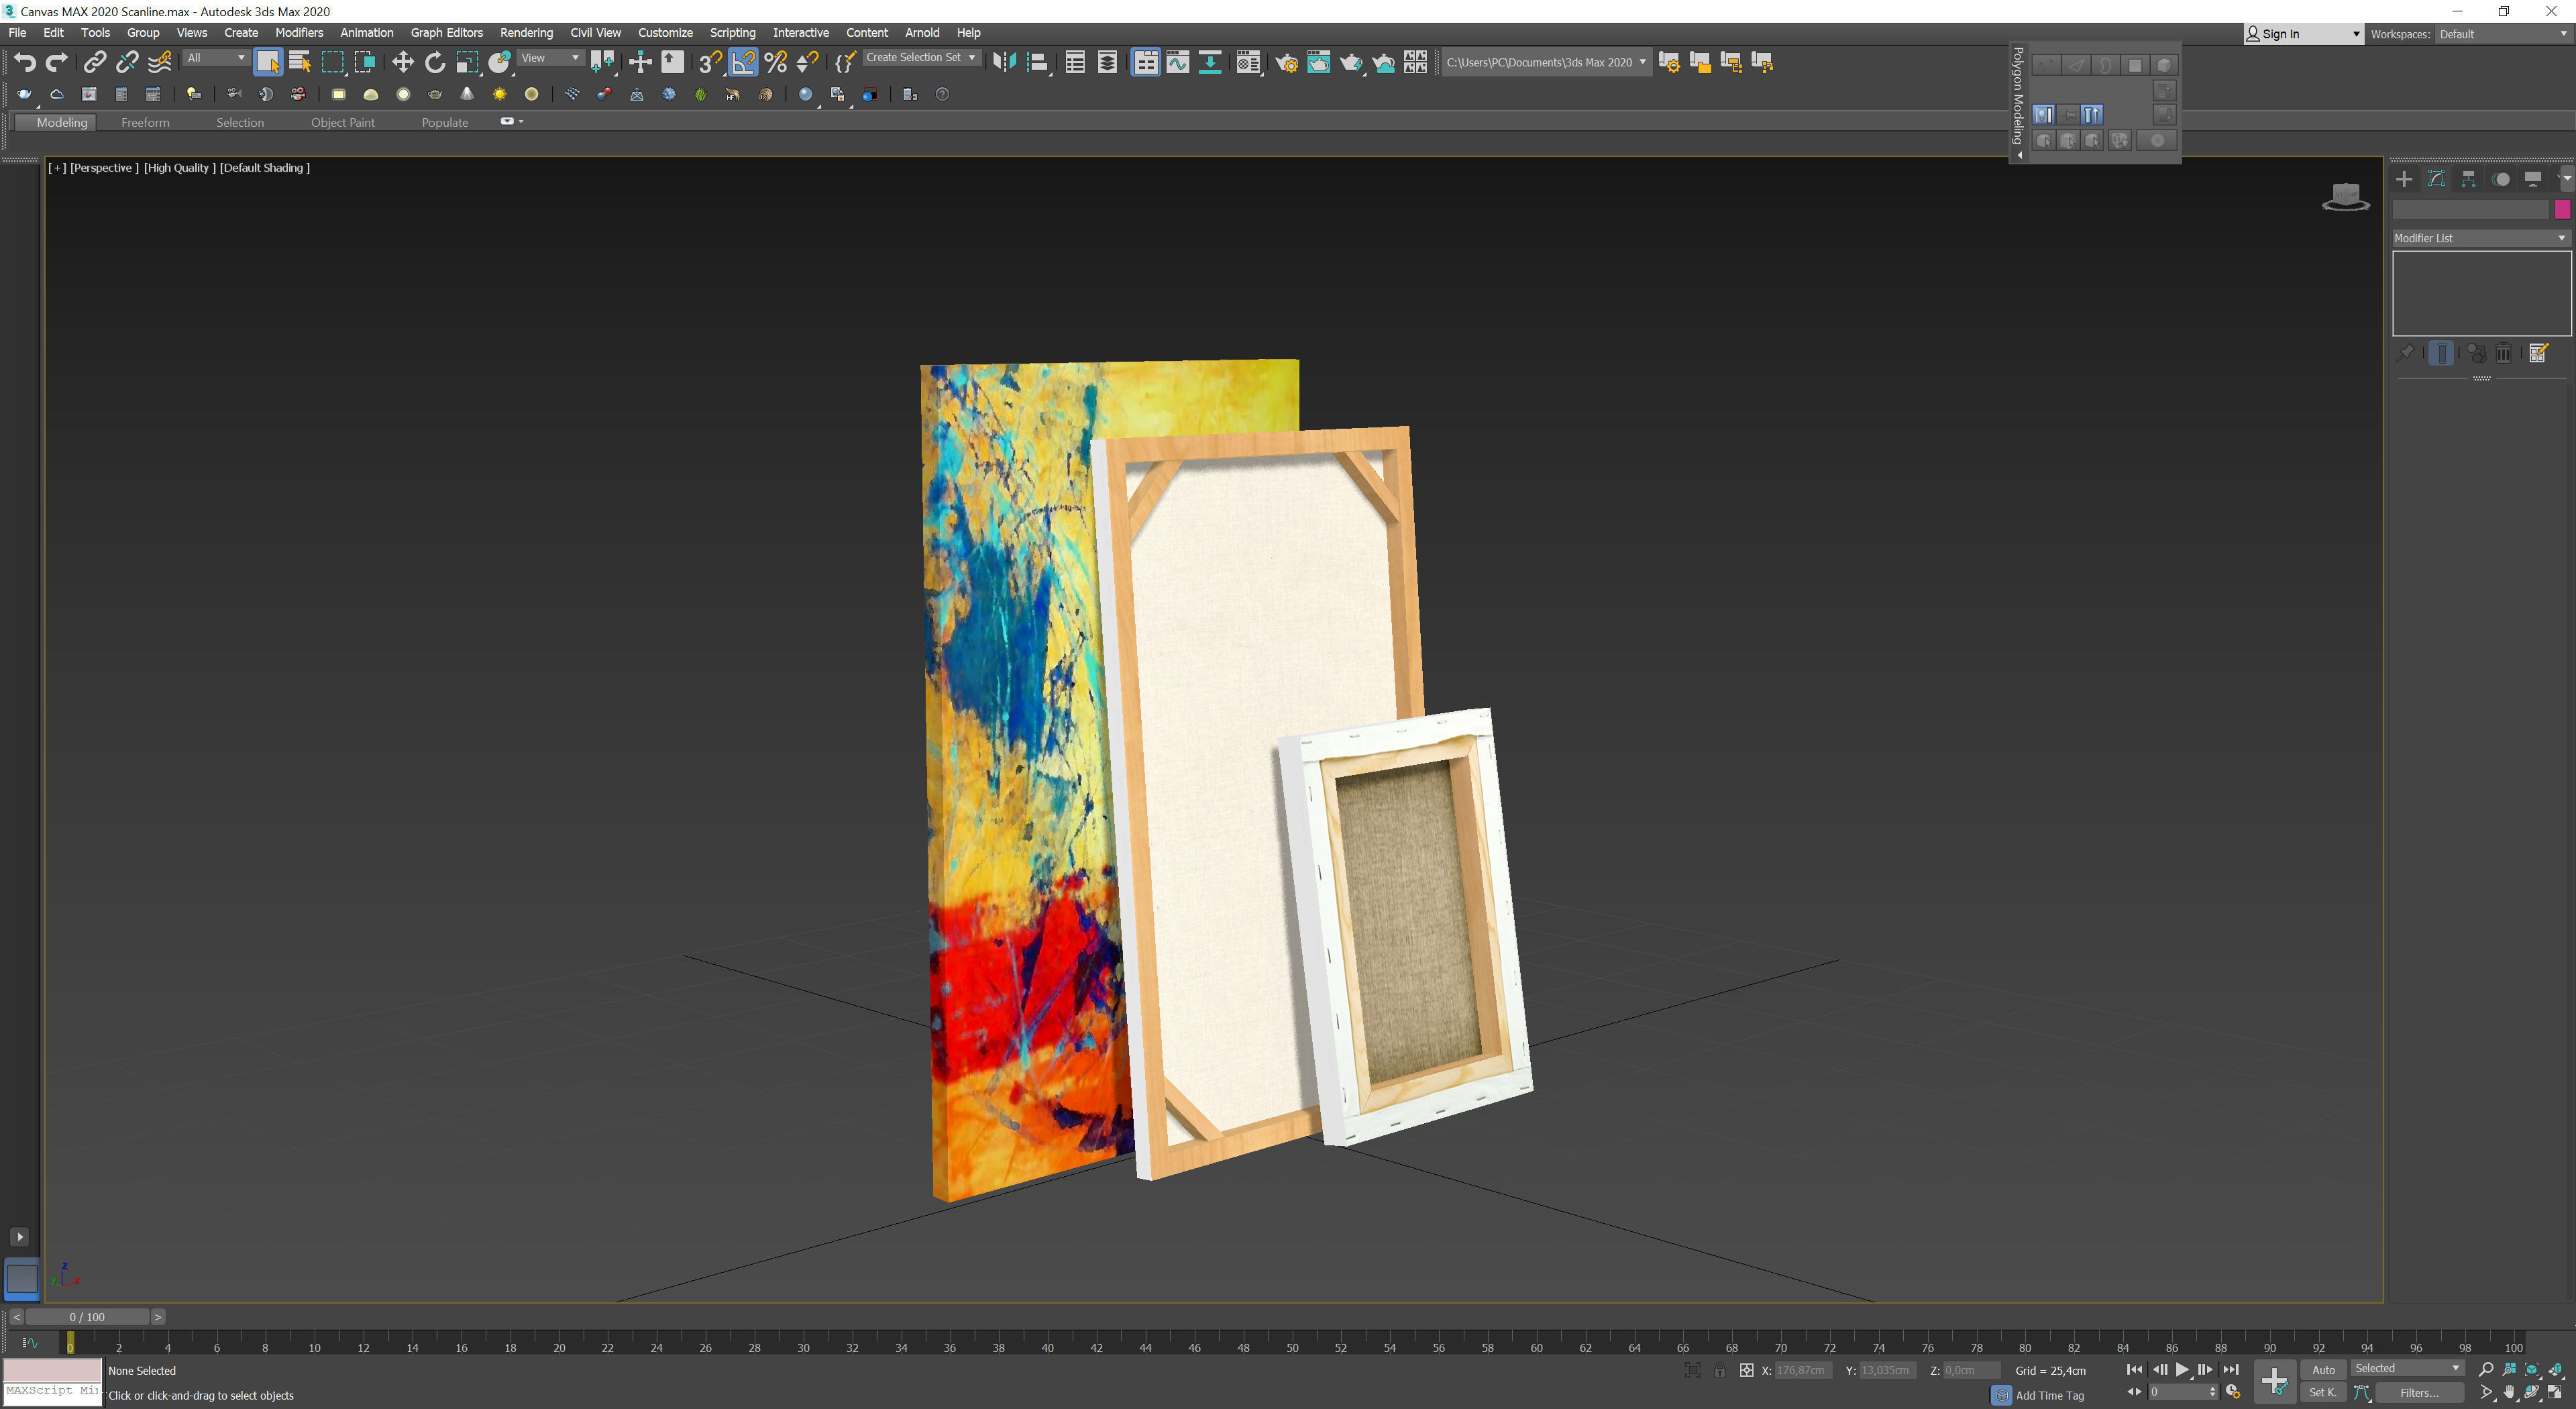Click the Sunlight system icon
The width and height of the screenshot is (2576, 1409).
point(499,94)
